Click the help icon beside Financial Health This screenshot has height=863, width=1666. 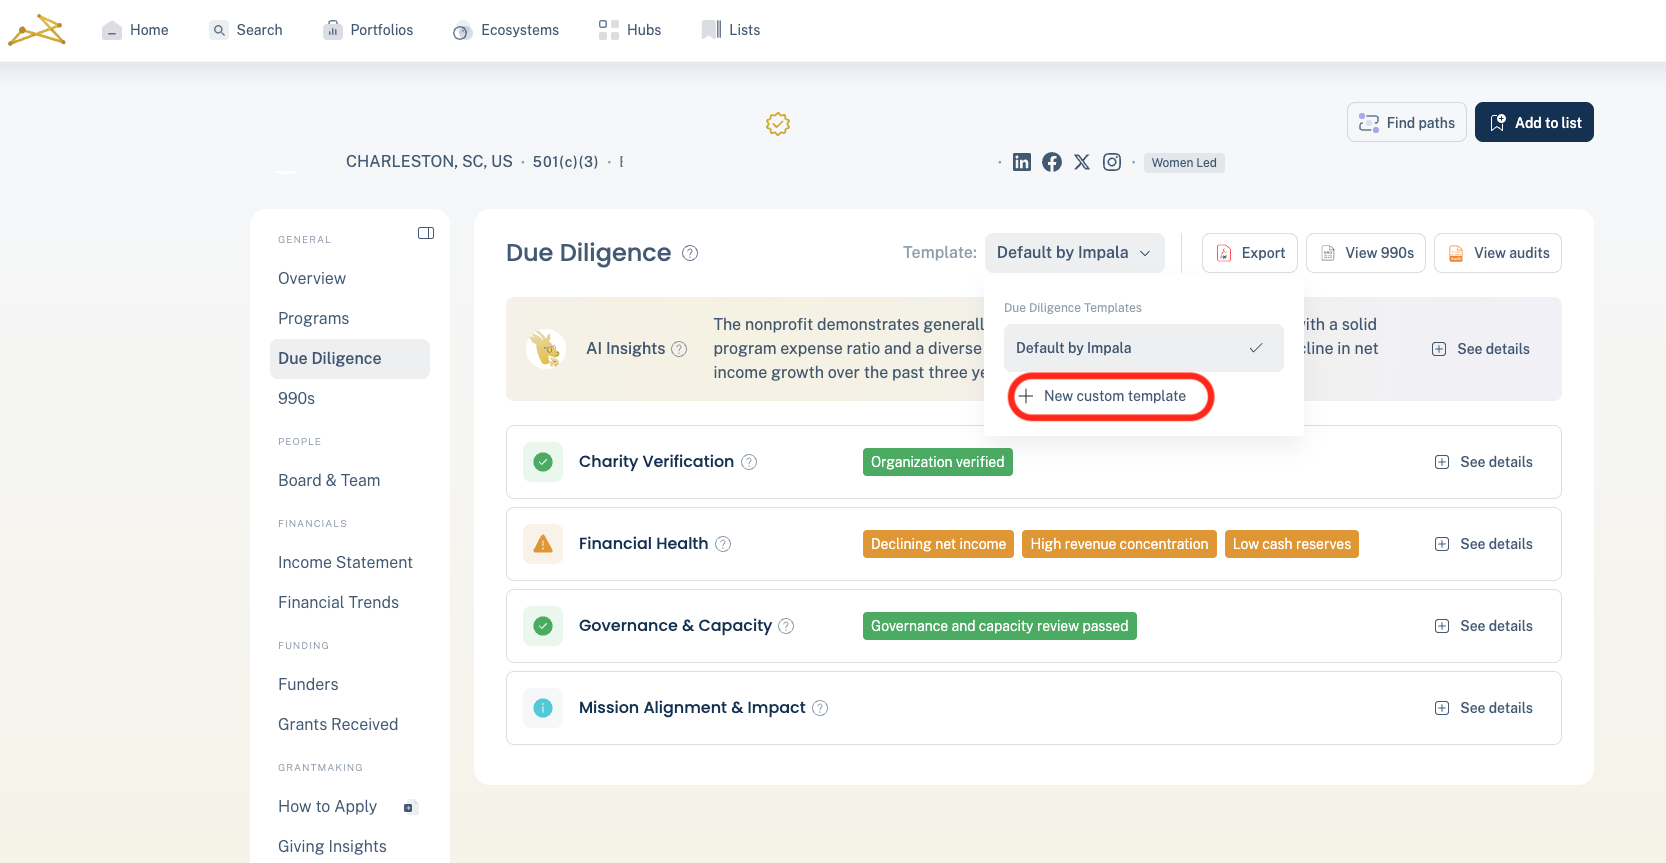(x=723, y=544)
